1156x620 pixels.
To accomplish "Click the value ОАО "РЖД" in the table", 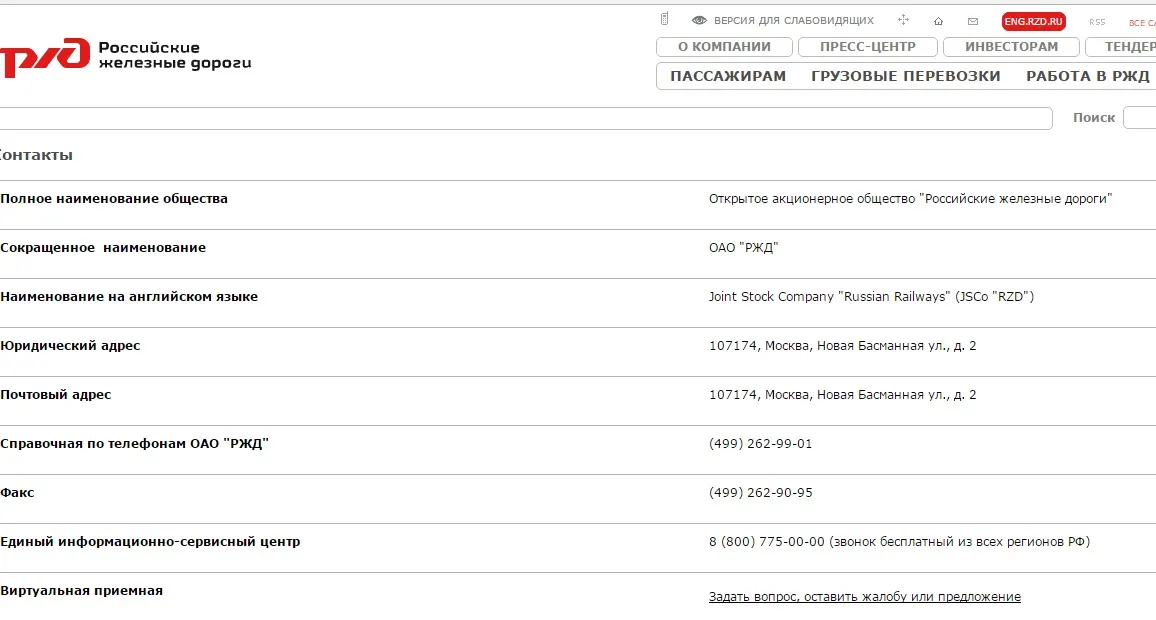I will [744, 248].
